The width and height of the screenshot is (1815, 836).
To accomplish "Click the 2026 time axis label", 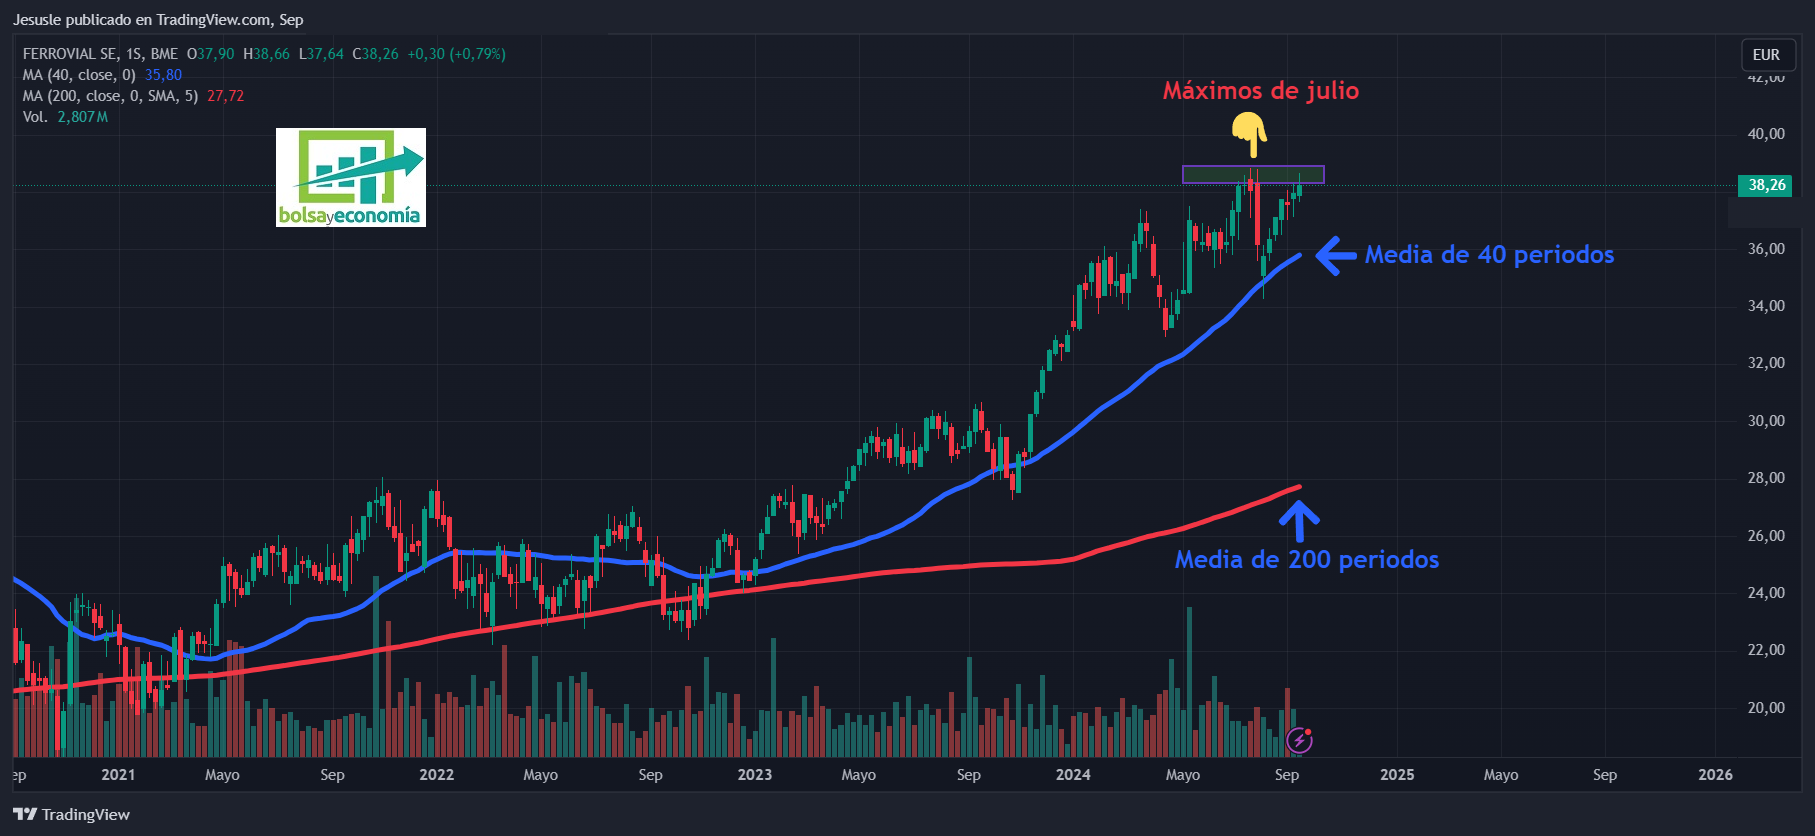I will coord(1715,775).
